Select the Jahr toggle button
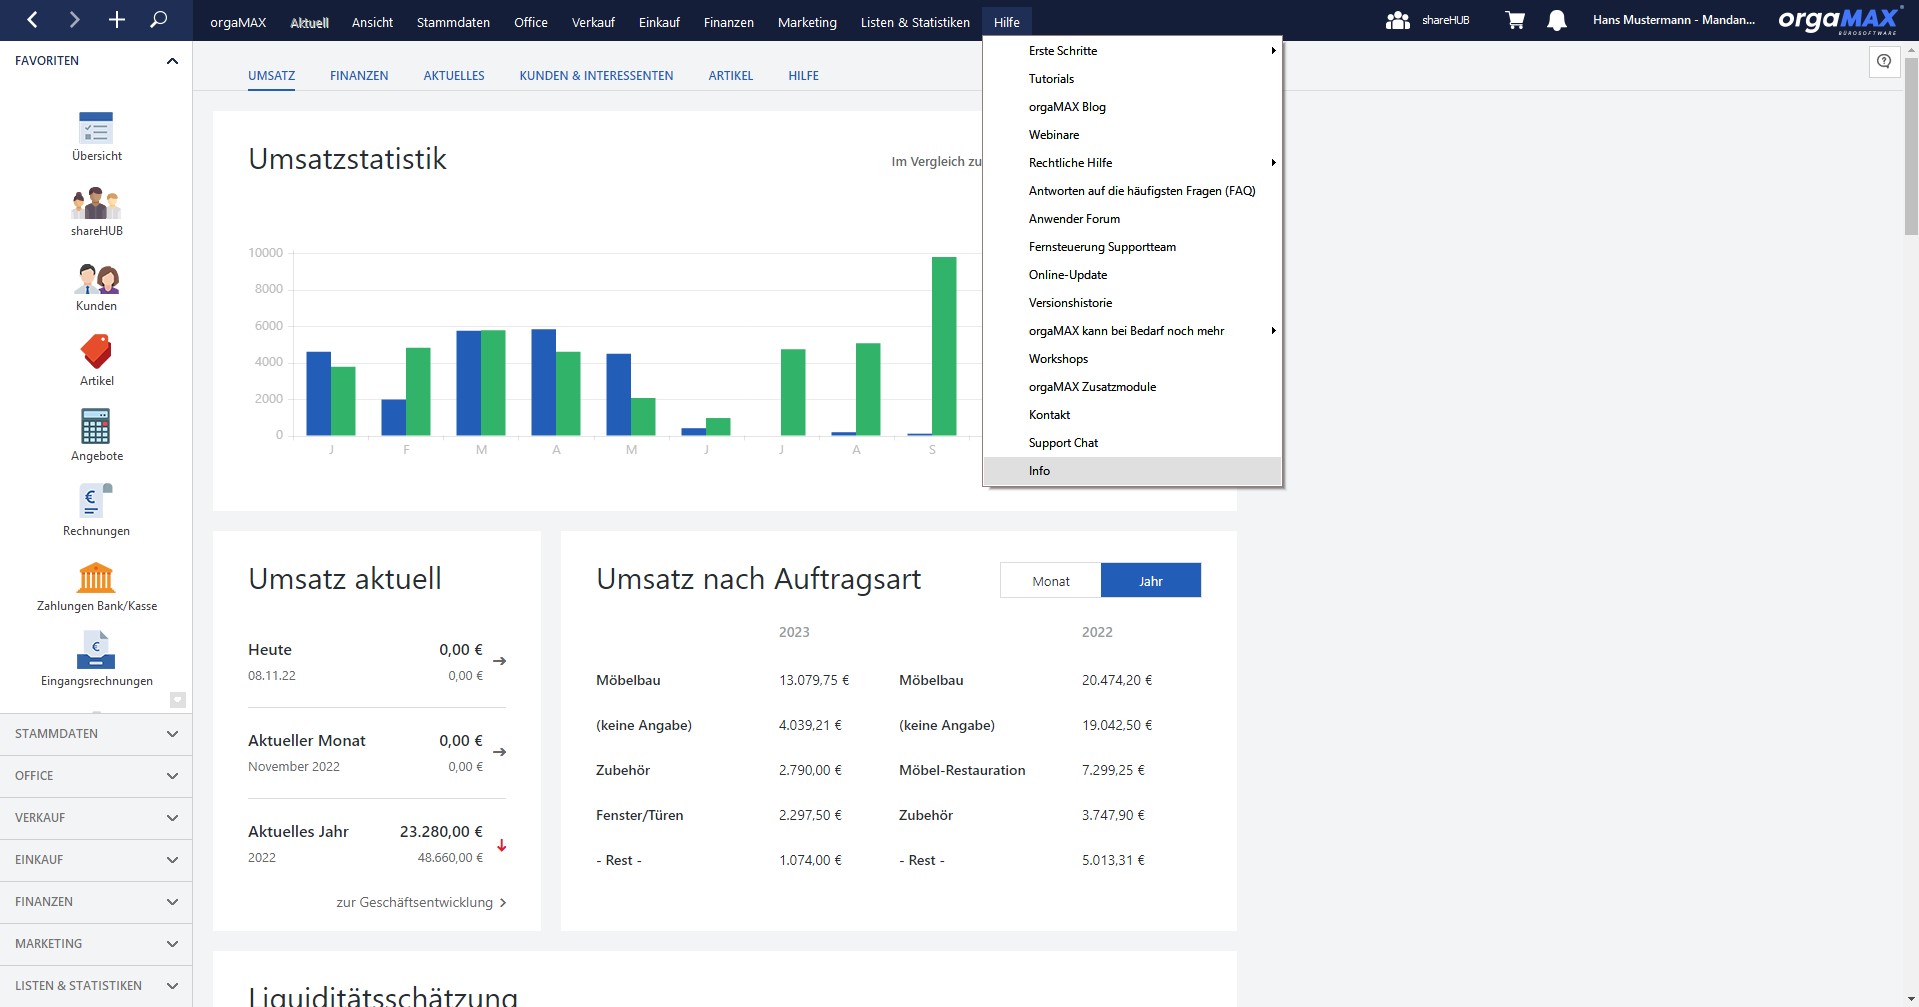 click(1150, 581)
